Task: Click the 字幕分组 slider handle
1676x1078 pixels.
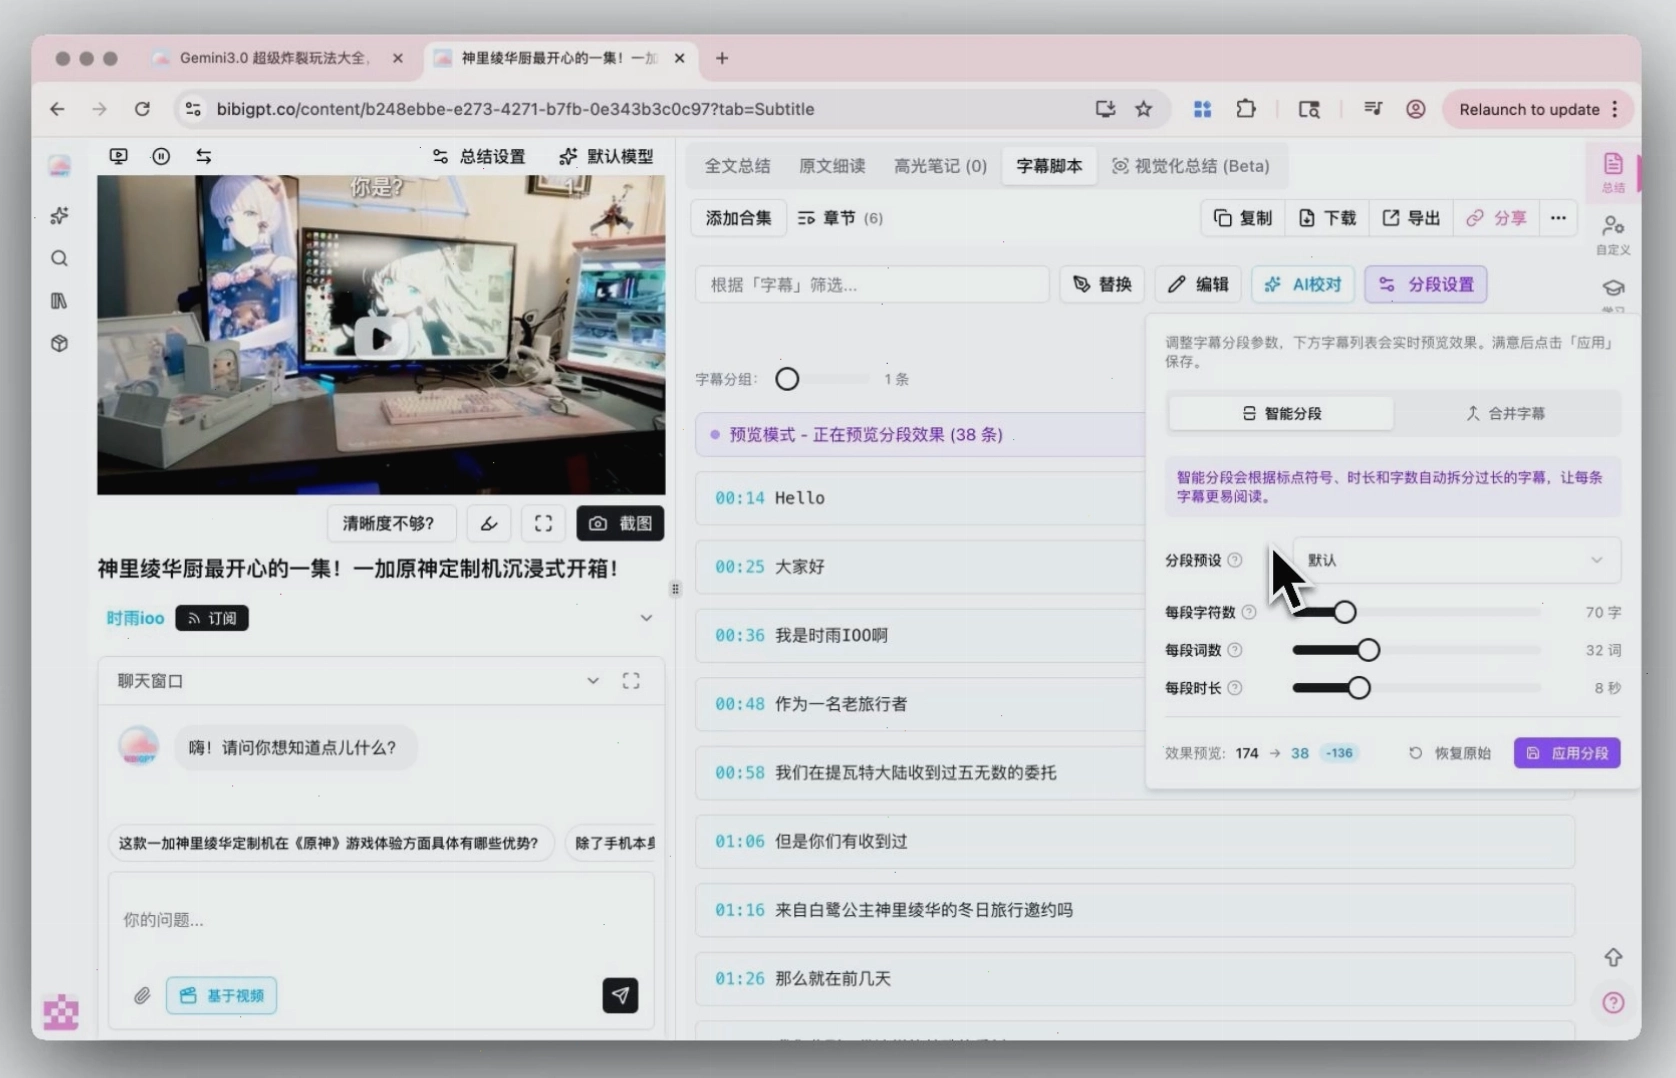Action: tap(787, 379)
